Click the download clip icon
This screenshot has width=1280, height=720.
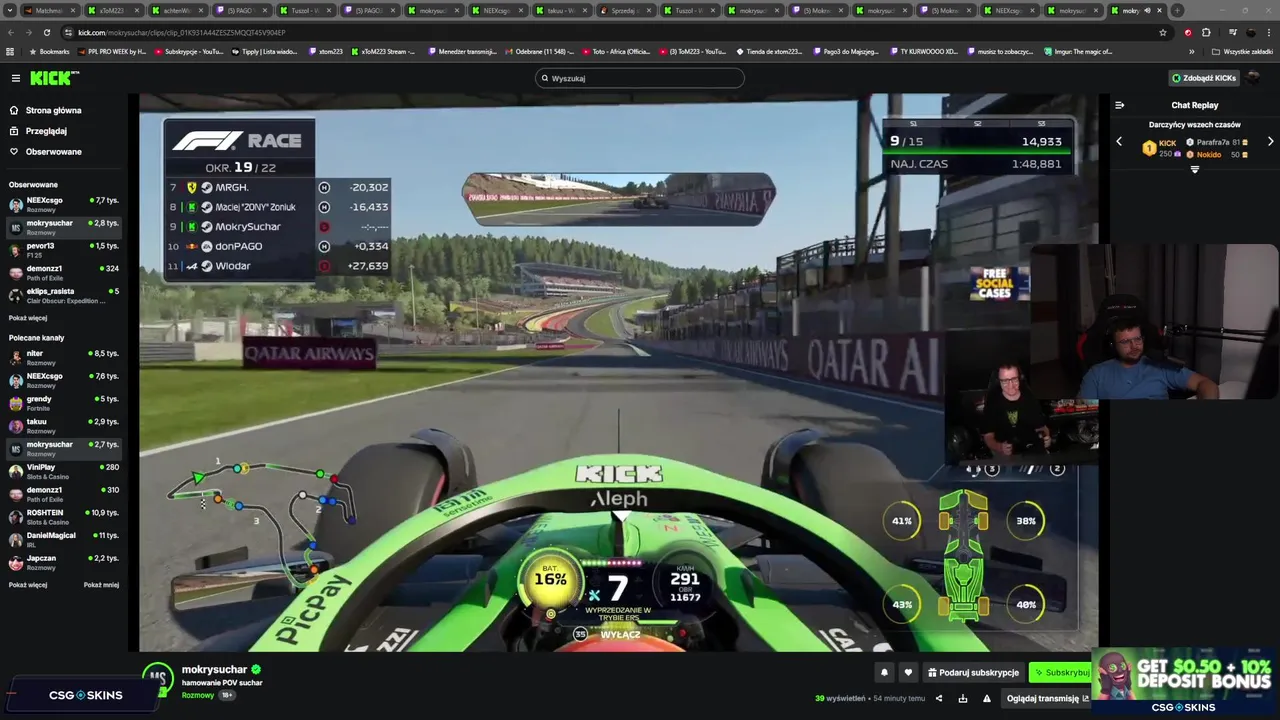[x=963, y=698]
